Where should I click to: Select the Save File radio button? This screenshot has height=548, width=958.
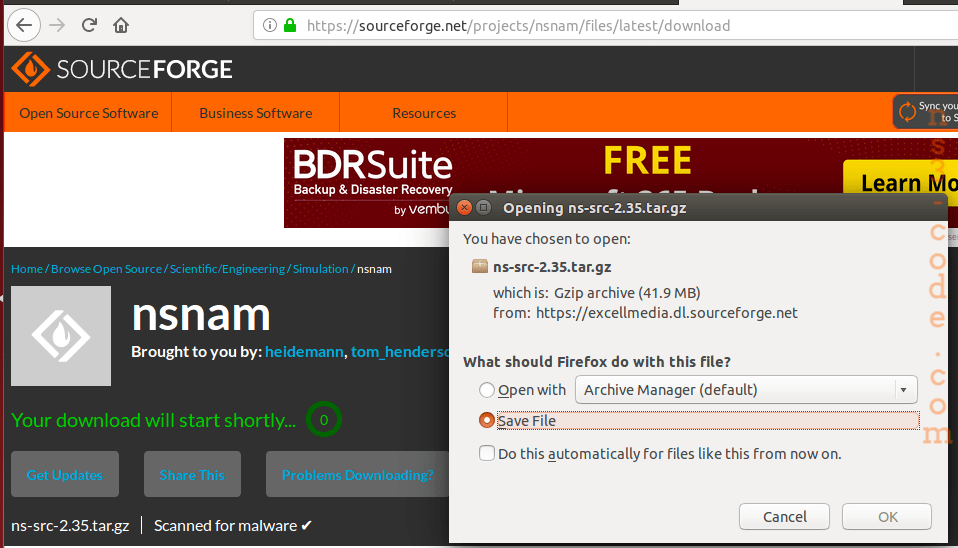pyautogui.click(x=486, y=420)
